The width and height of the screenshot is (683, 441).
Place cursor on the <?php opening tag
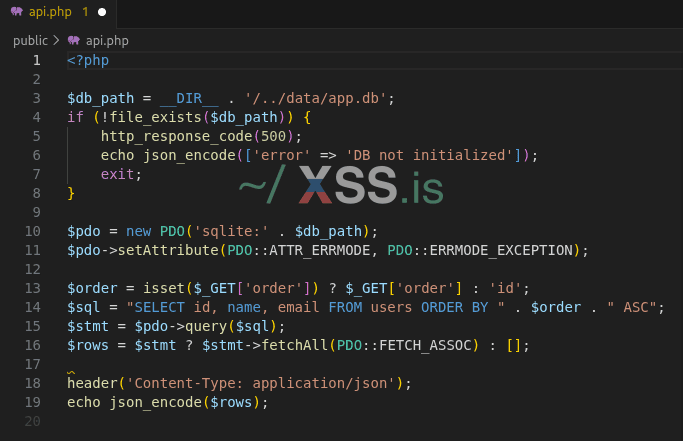pos(88,60)
